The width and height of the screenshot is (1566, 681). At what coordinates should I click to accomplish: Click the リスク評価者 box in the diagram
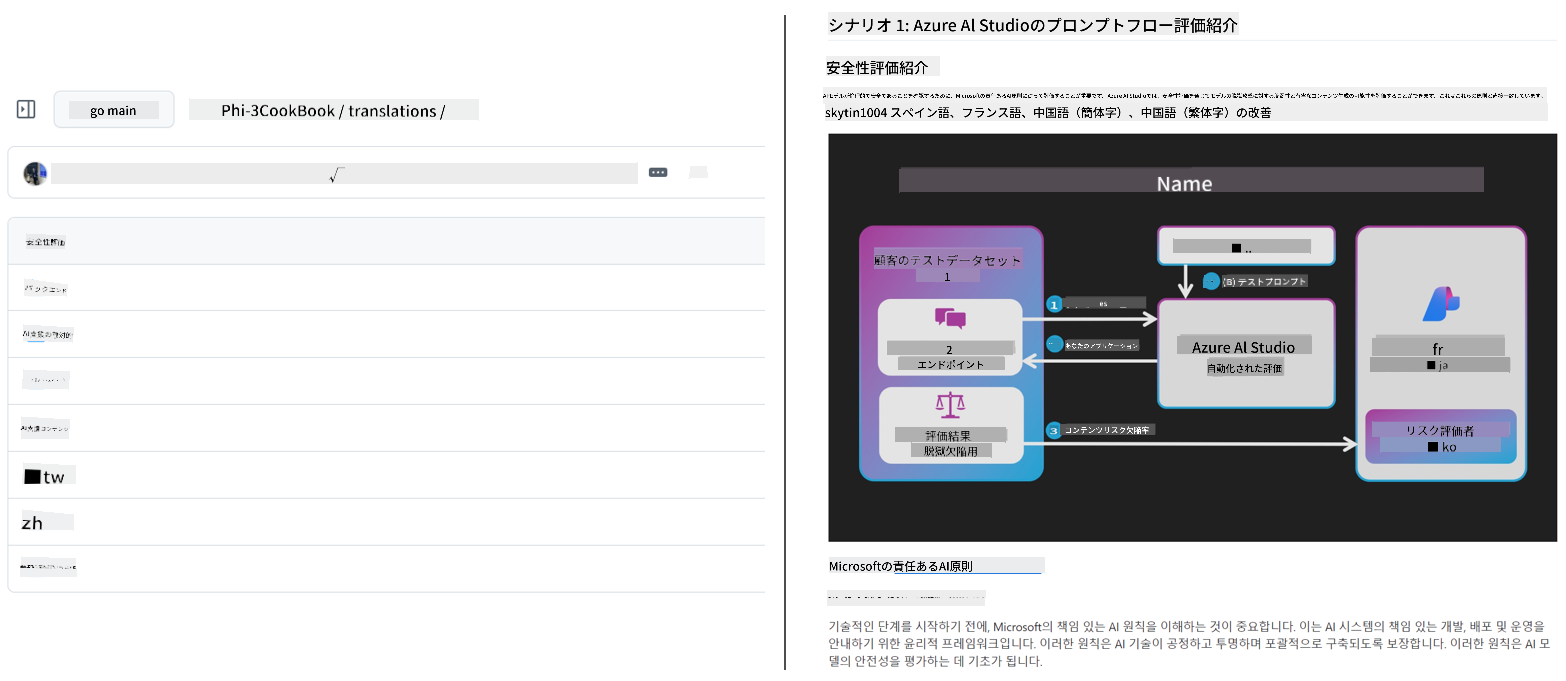(1440, 437)
